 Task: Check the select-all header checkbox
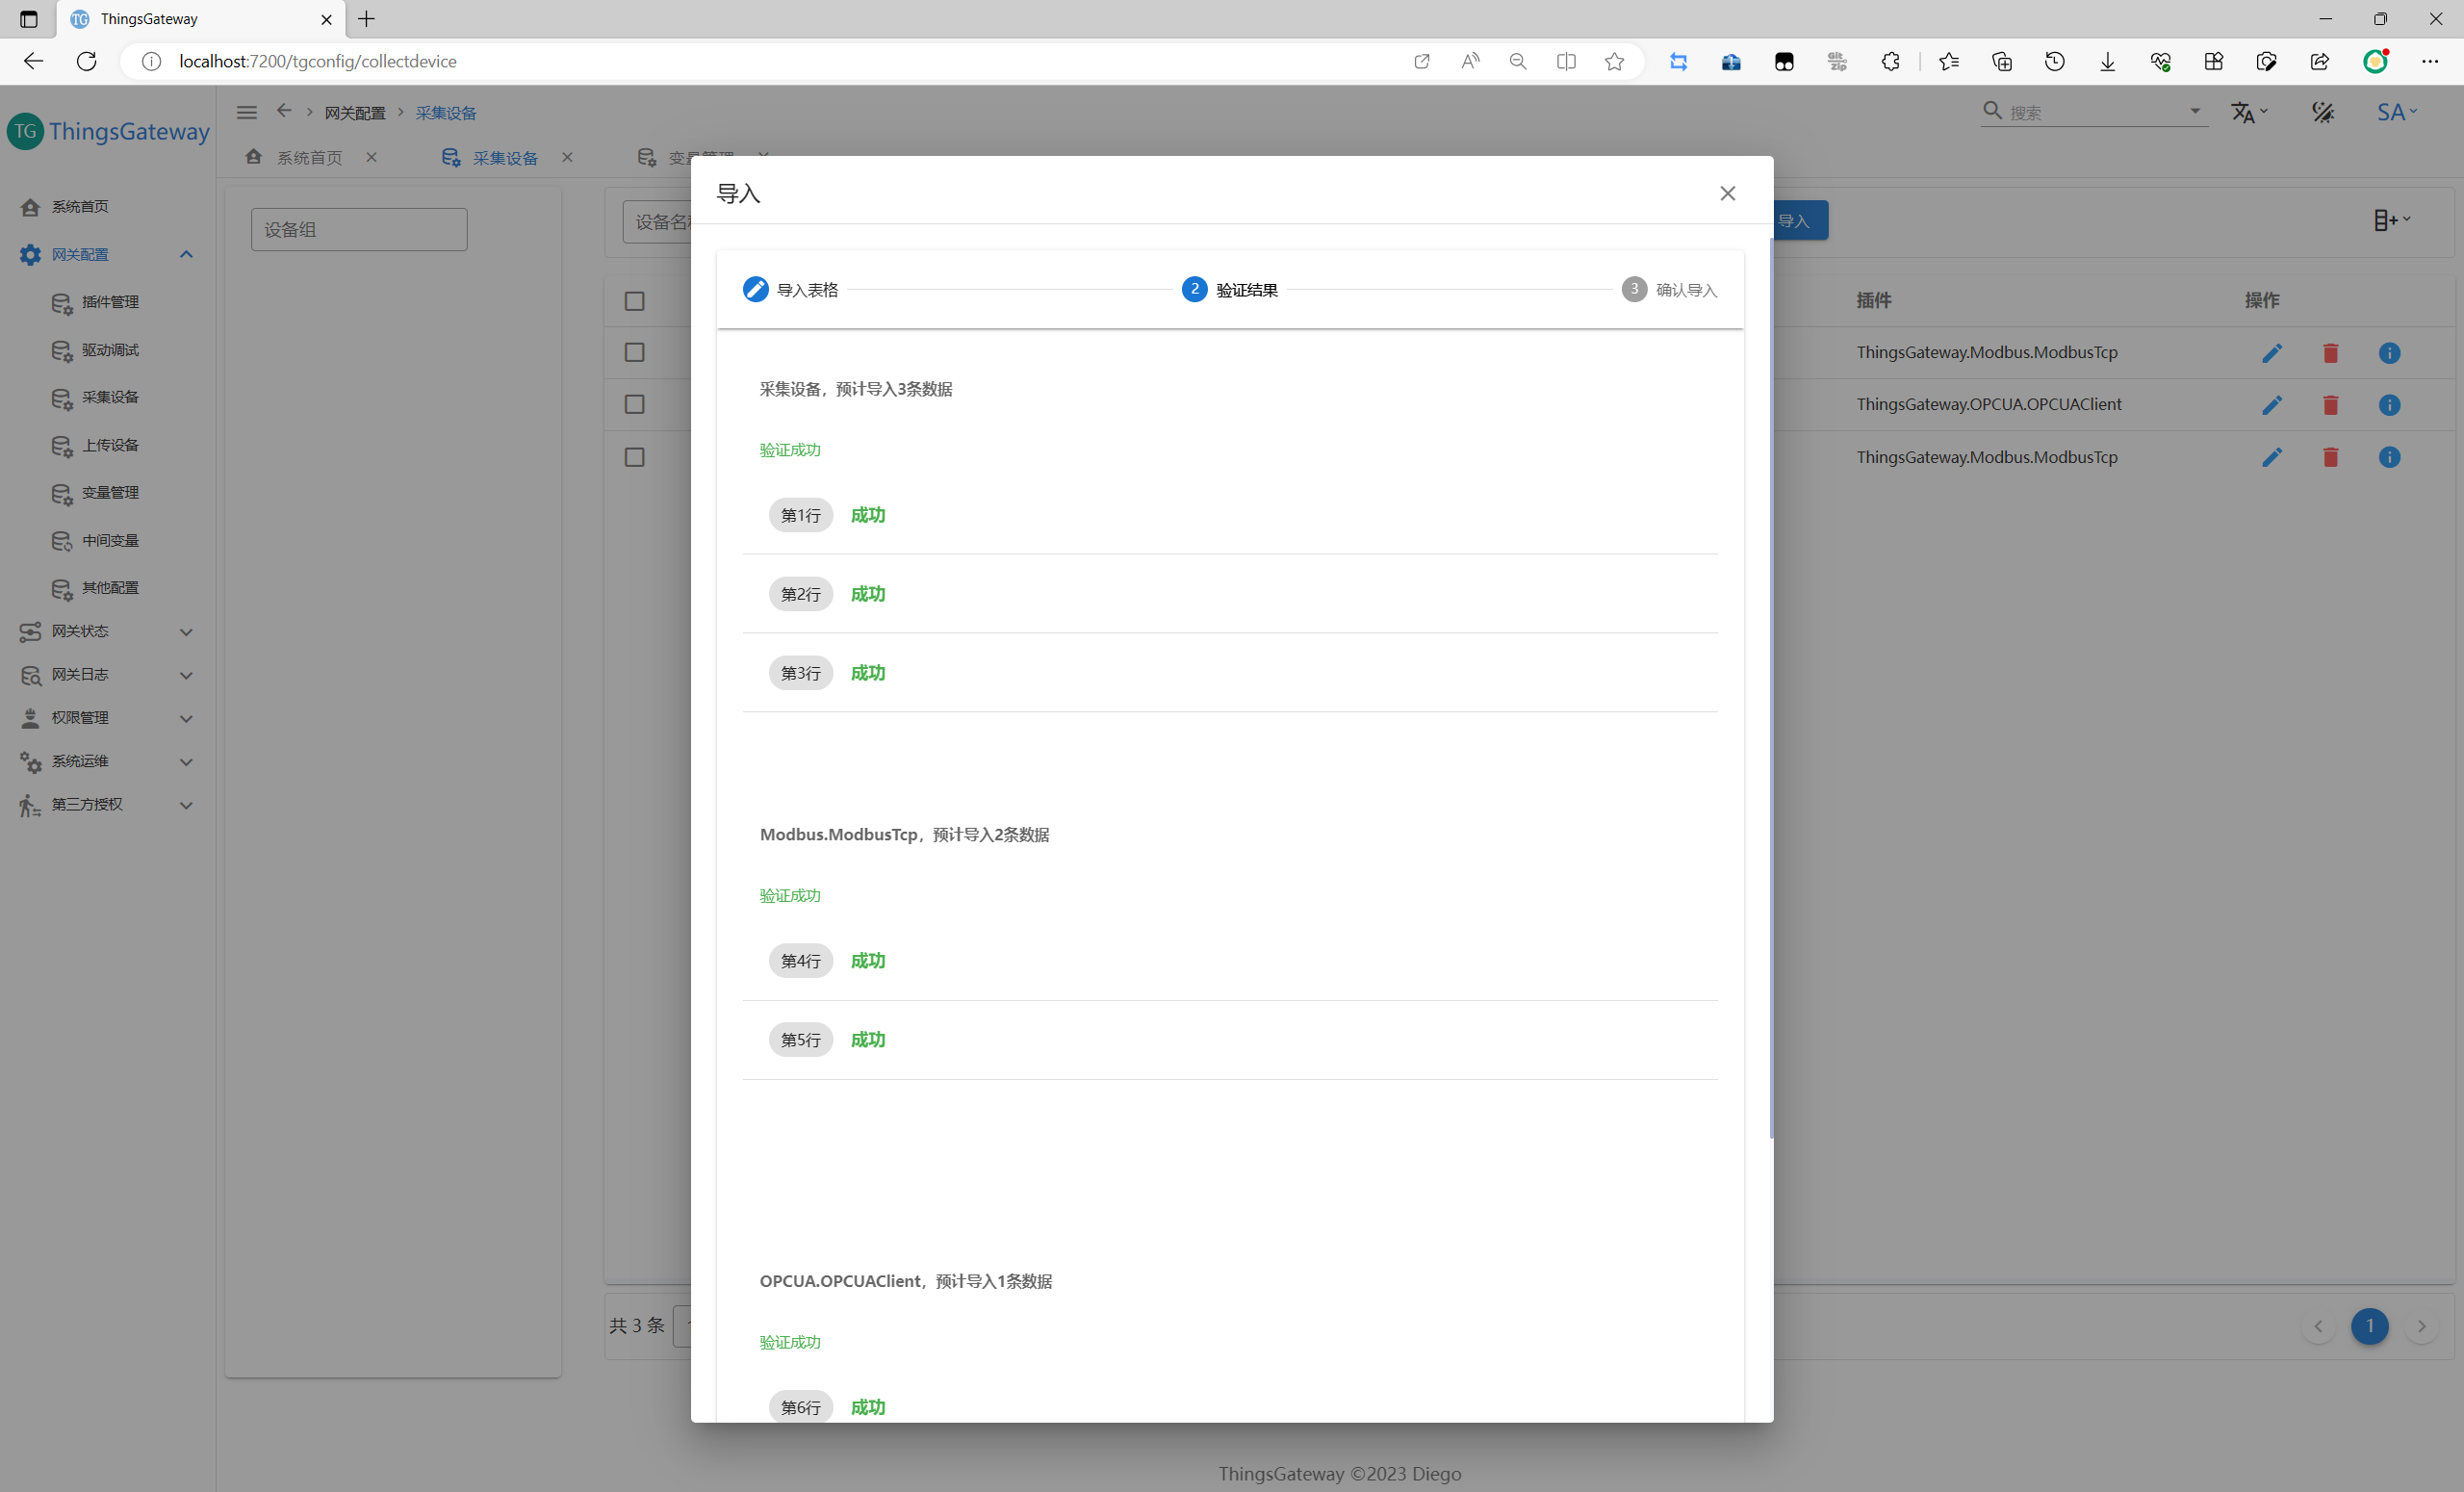tap(634, 301)
